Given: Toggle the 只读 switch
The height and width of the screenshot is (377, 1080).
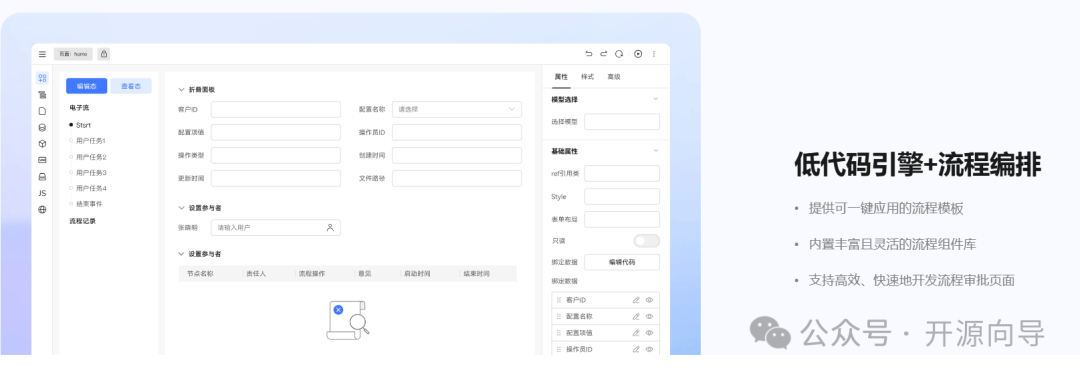Looking at the screenshot, I should pos(647,241).
